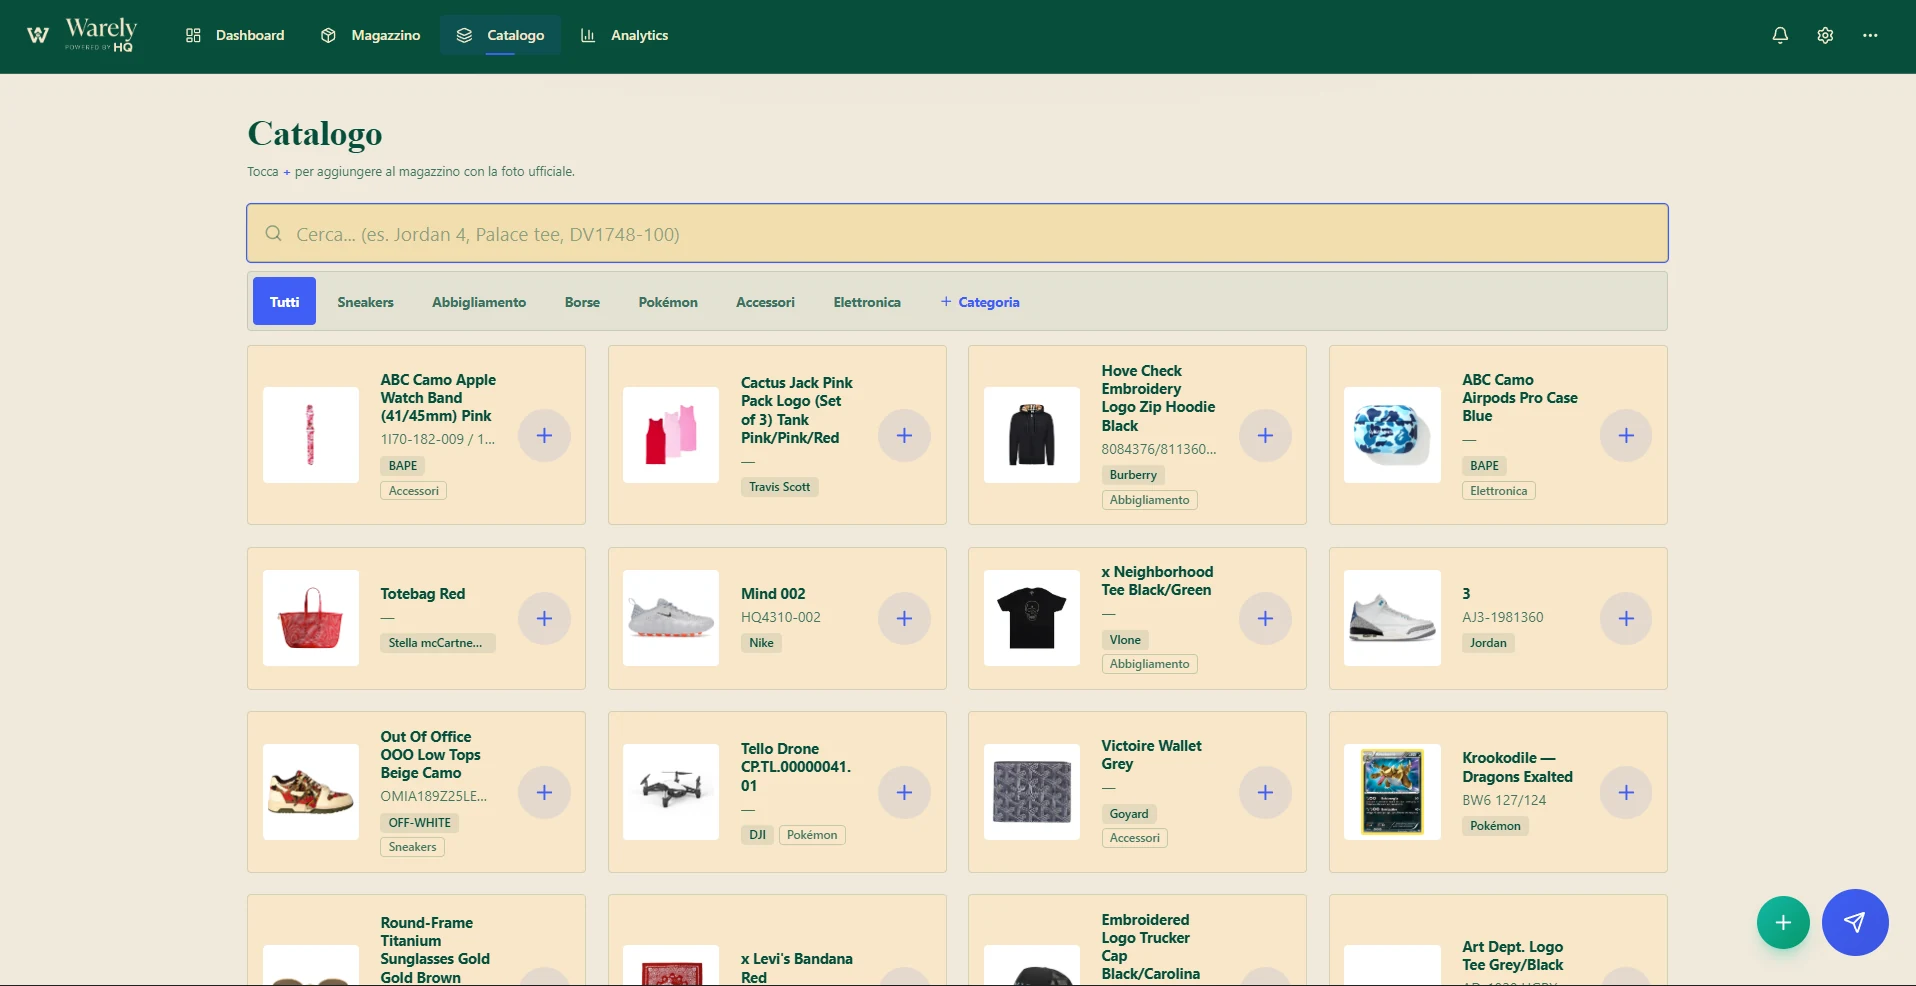
Task: Click the blue paper-plane send button
Action: coord(1855,922)
